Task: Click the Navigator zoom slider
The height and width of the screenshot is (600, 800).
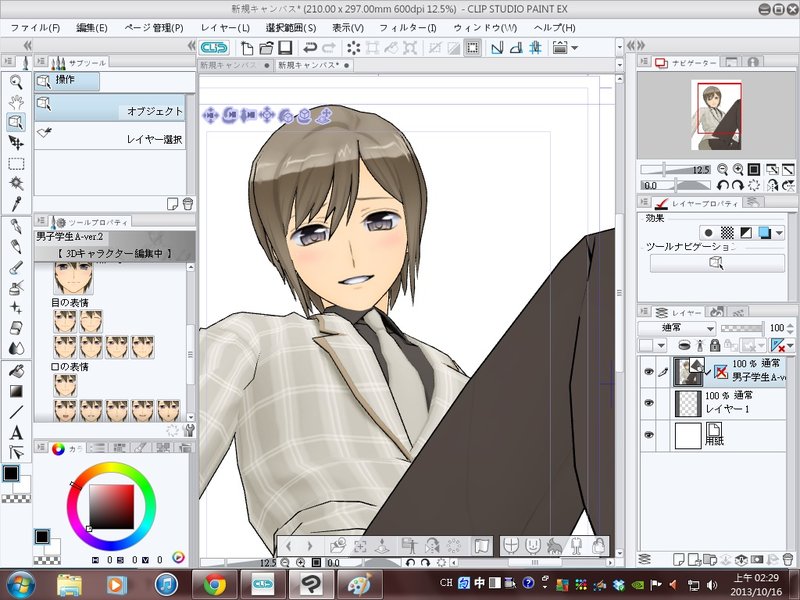Action: [x=674, y=169]
